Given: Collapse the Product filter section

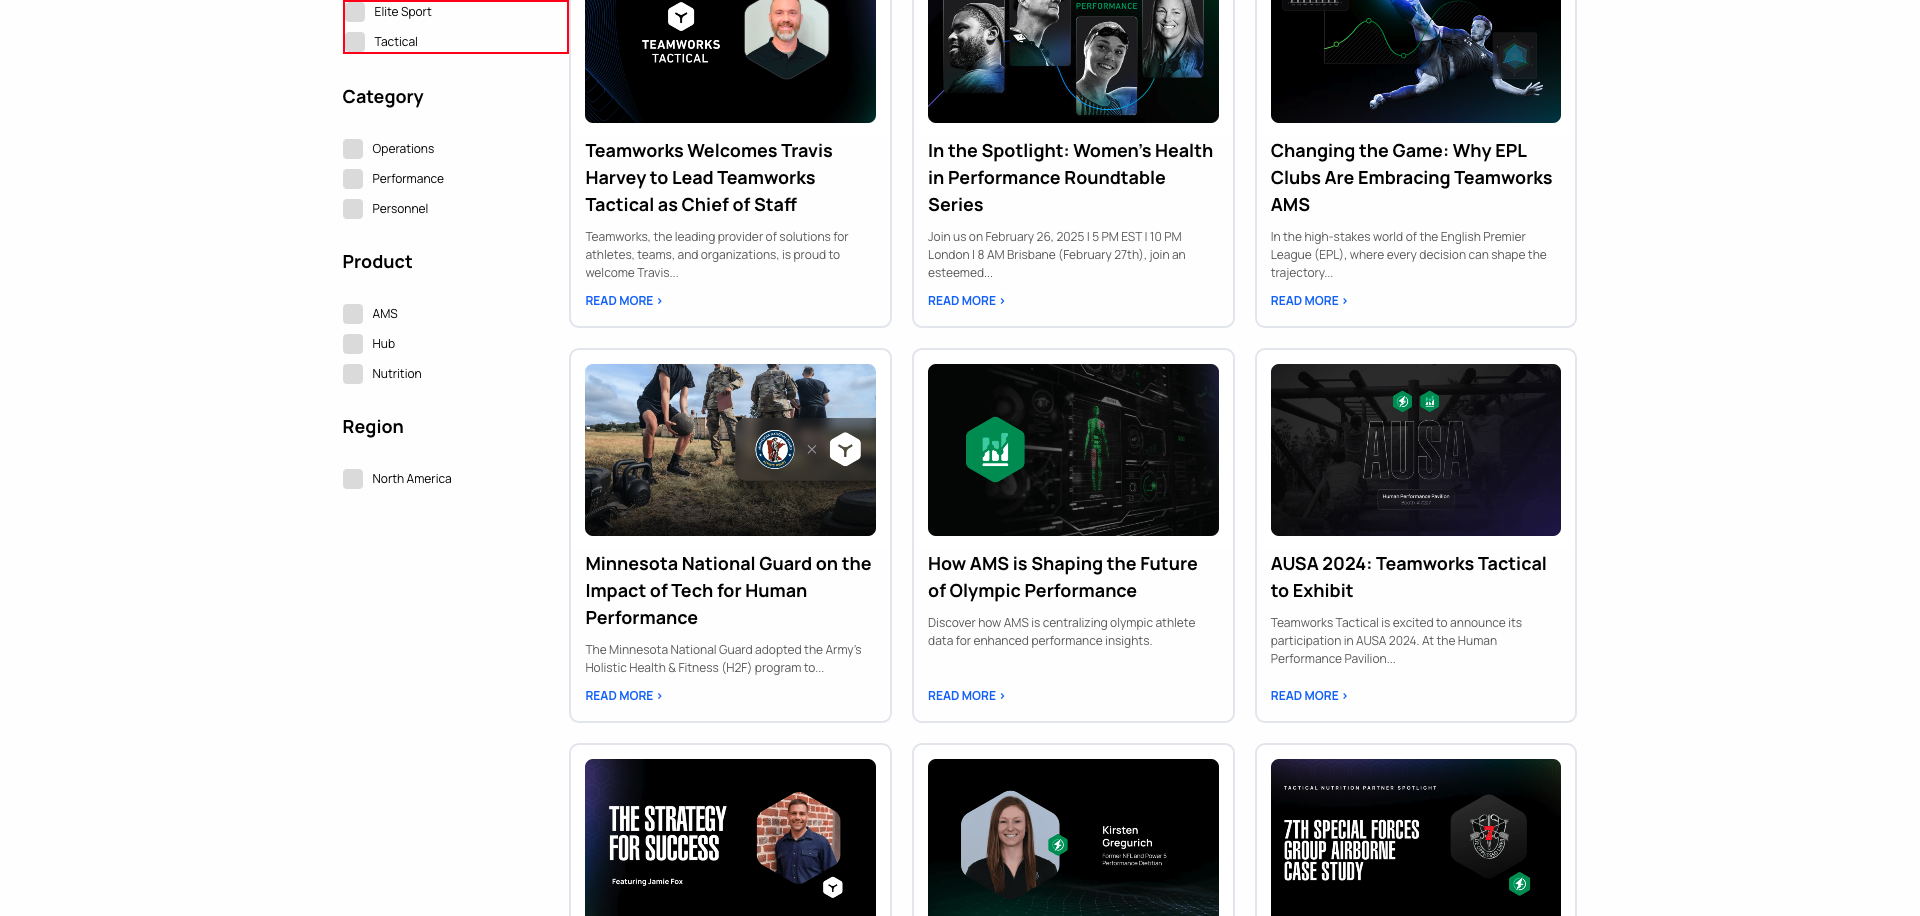Looking at the screenshot, I should [377, 261].
